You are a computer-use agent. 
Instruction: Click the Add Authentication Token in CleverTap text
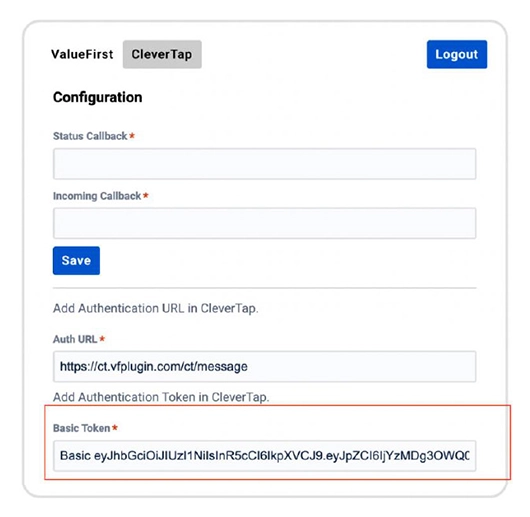[x=161, y=397]
